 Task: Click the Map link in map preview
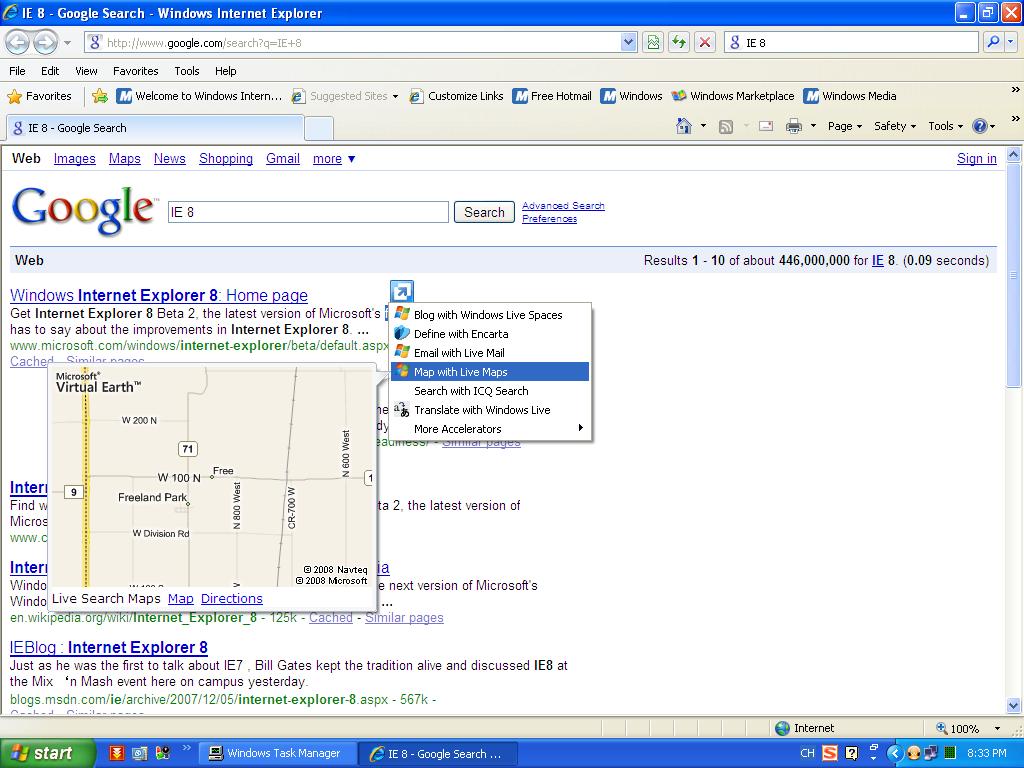(x=180, y=598)
